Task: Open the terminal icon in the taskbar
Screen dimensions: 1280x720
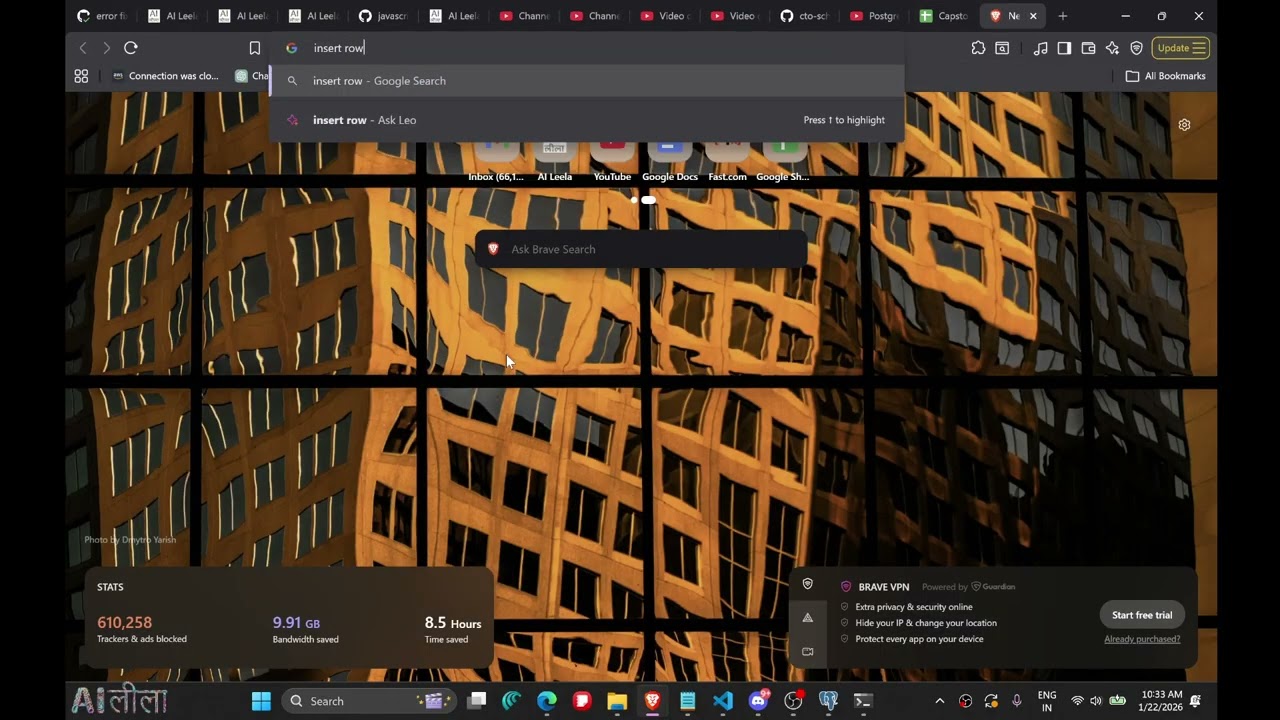Action: [x=863, y=701]
